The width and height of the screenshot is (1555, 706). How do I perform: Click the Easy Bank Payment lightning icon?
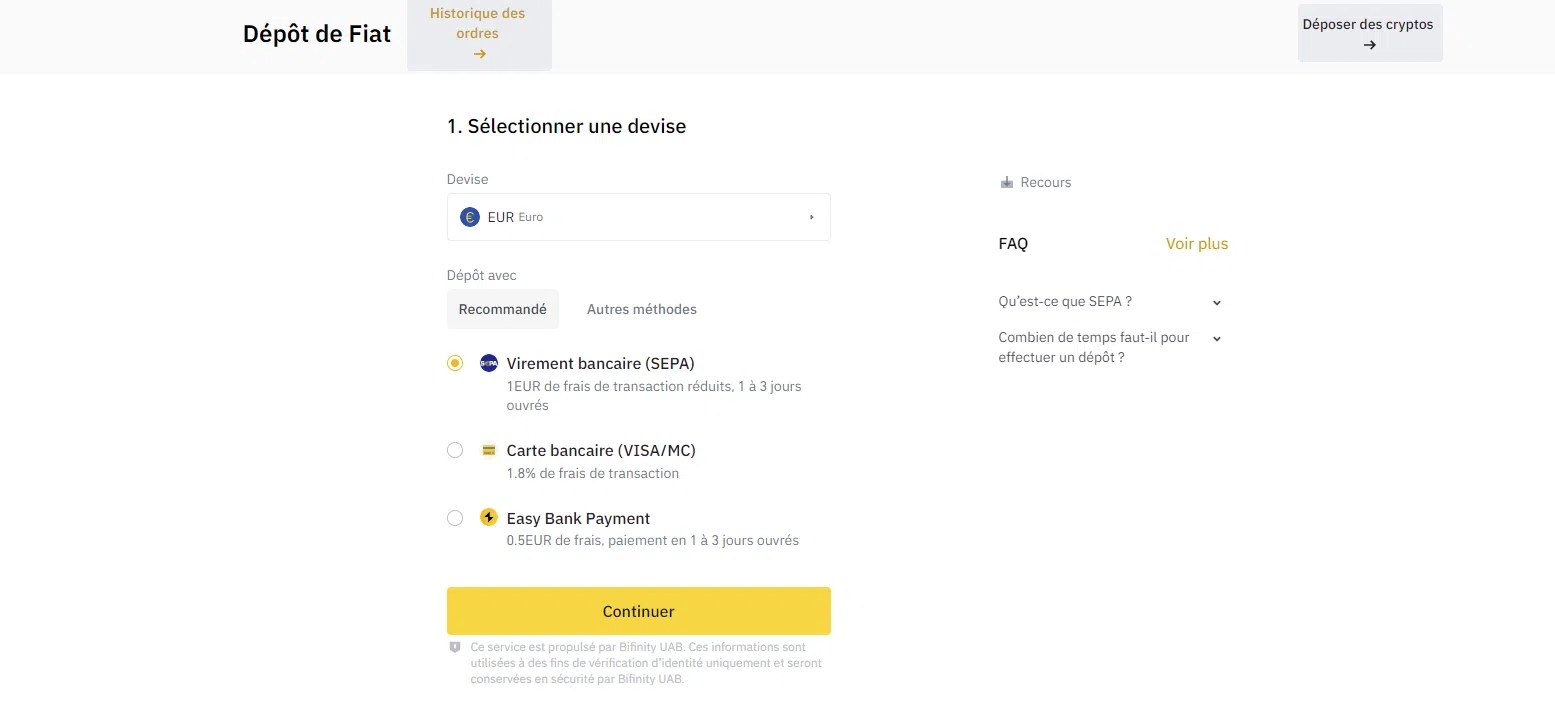point(488,517)
